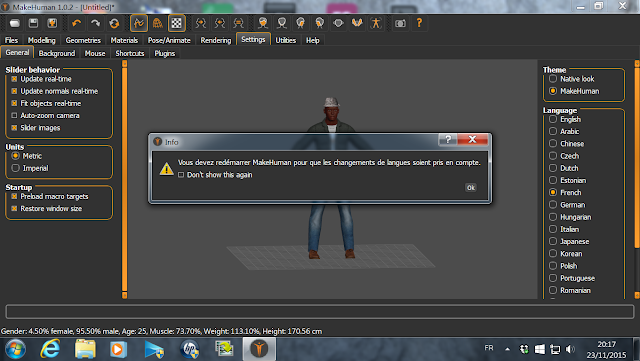Click the Export toolbar icon
The image size is (640, 361).
coord(52,23)
